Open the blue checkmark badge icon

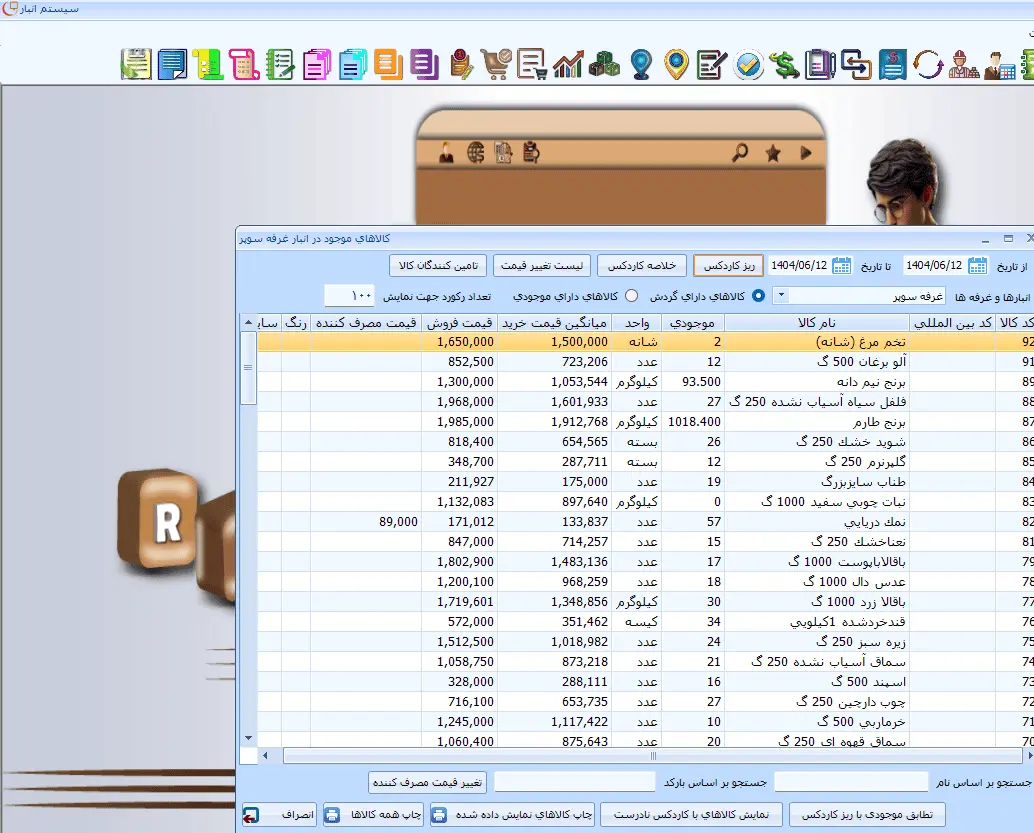[749, 65]
